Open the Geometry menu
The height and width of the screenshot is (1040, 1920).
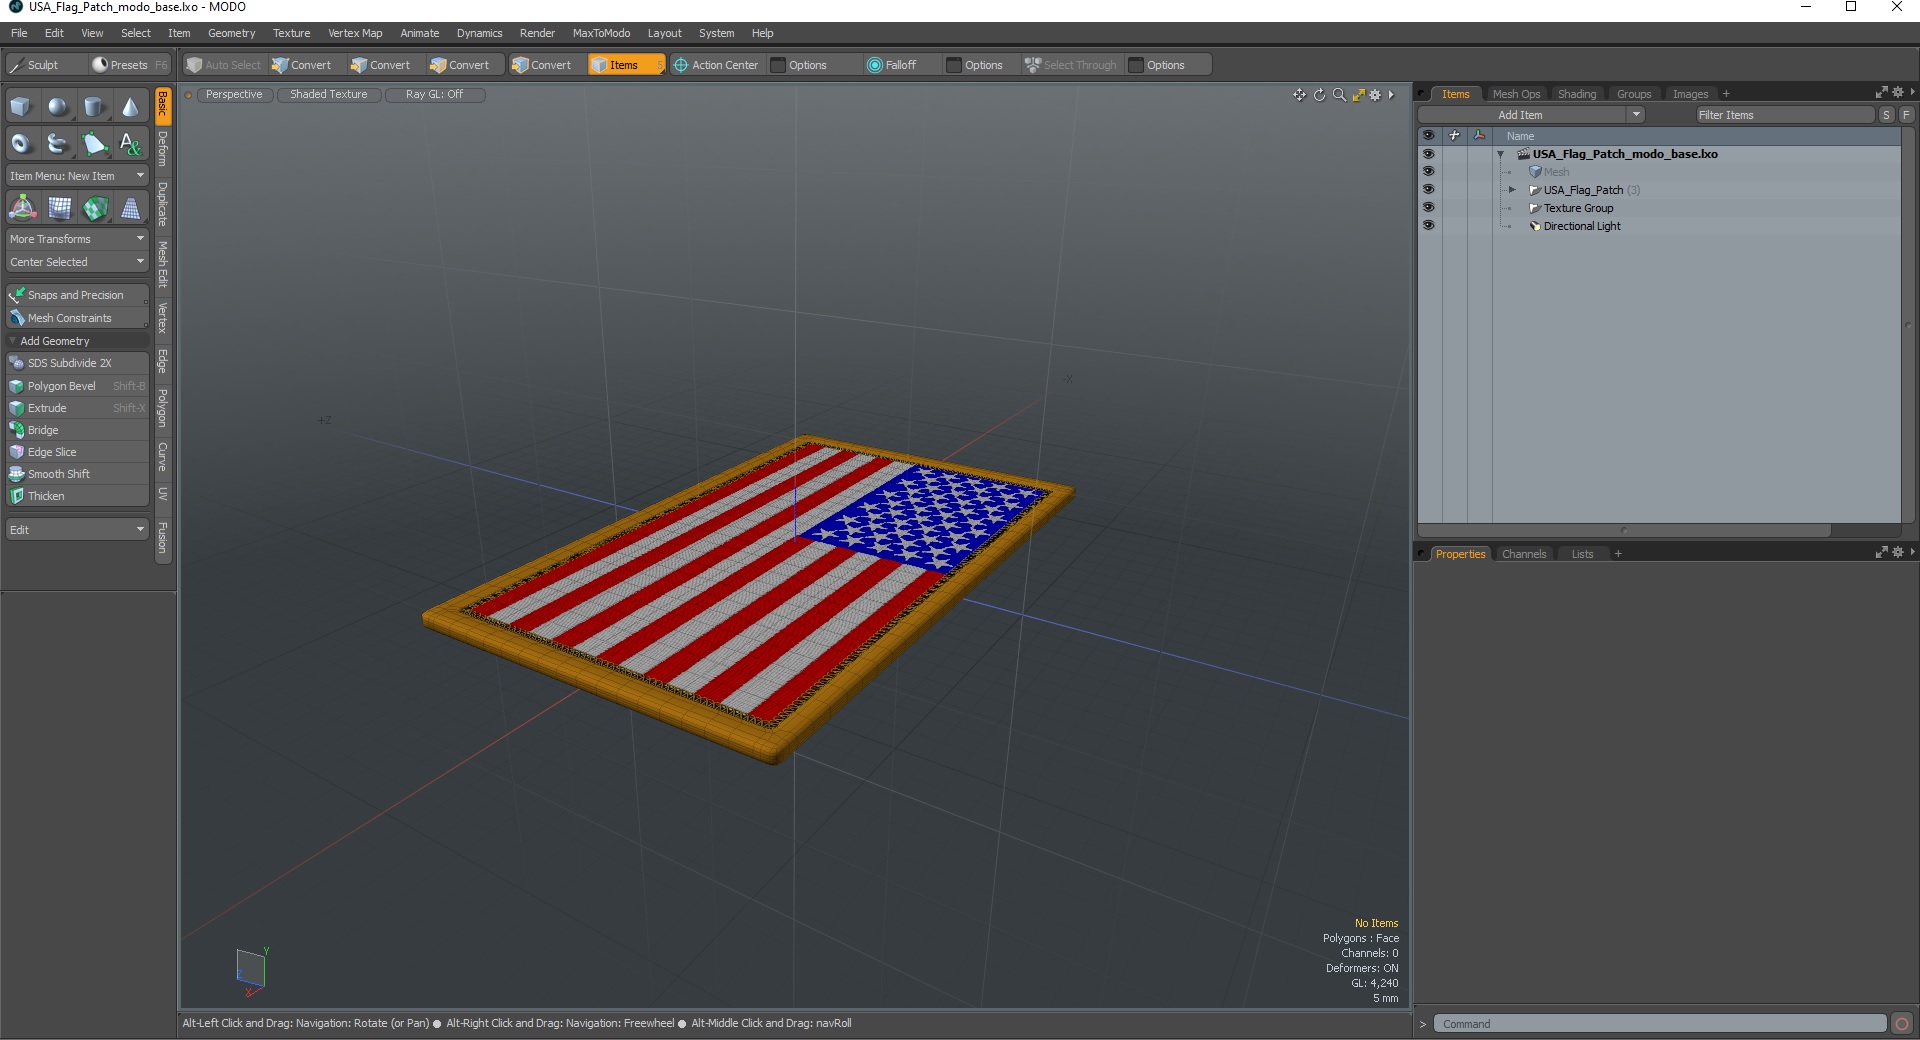(231, 33)
